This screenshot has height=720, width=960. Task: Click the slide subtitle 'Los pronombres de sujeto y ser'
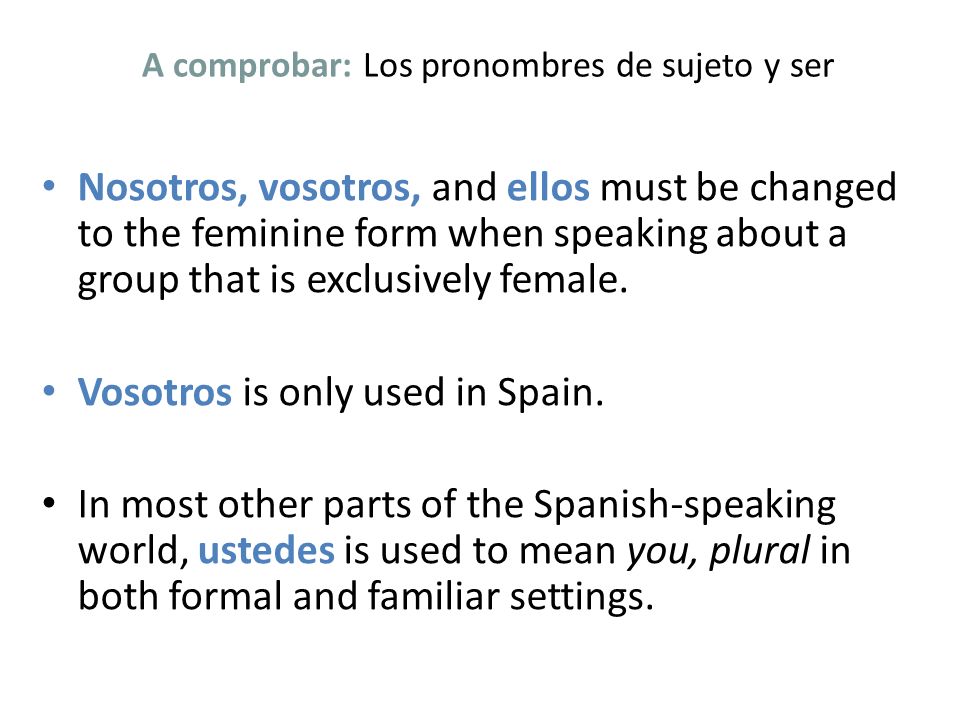[x=598, y=67]
